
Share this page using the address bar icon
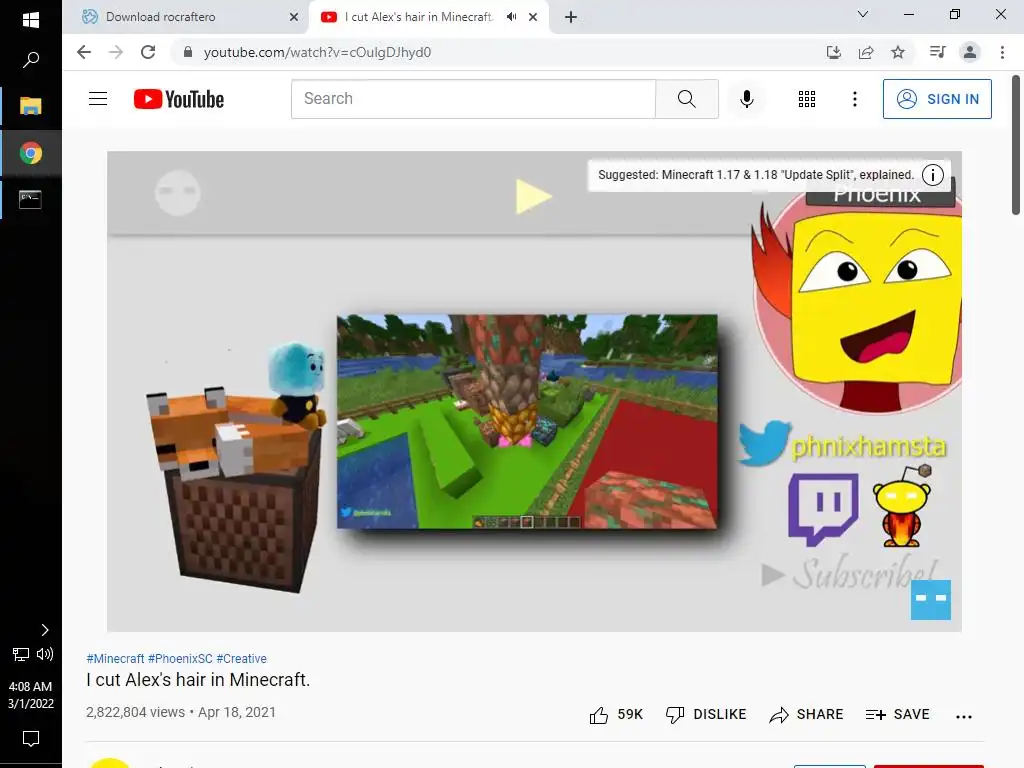point(866,52)
